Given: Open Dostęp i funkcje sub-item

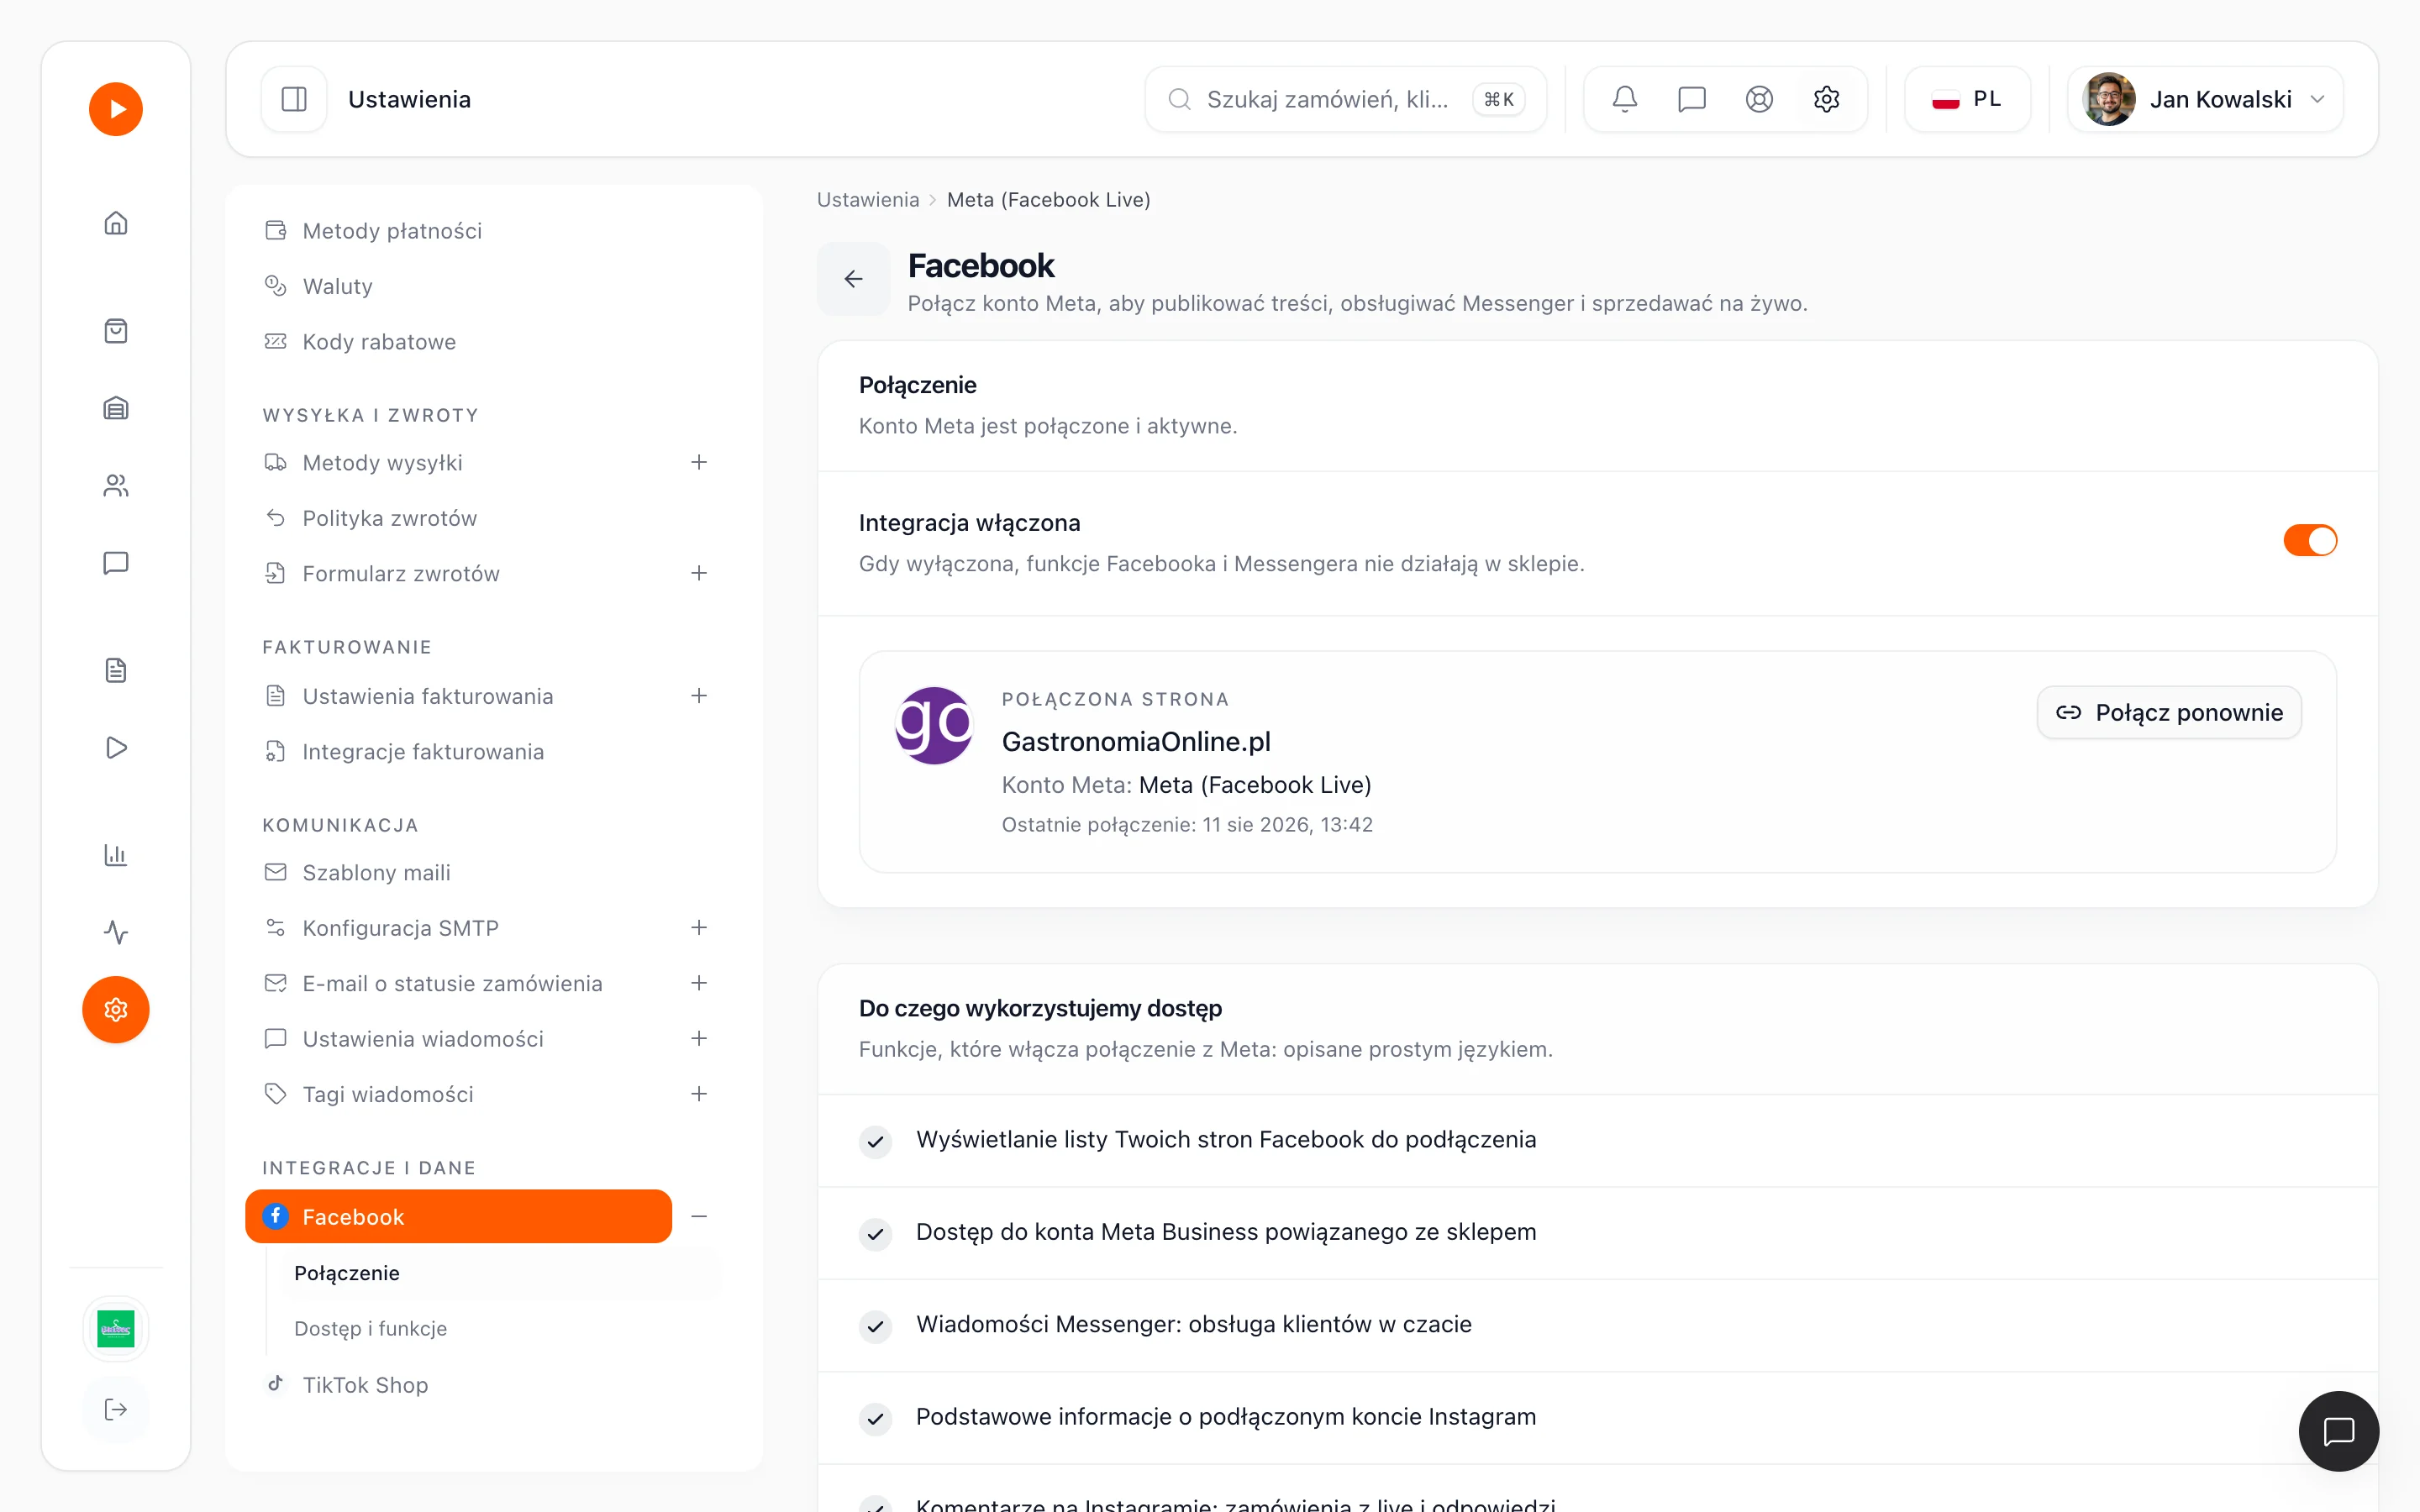Looking at the screenshot, I should pyautogui.click(x=502, y=1328).
